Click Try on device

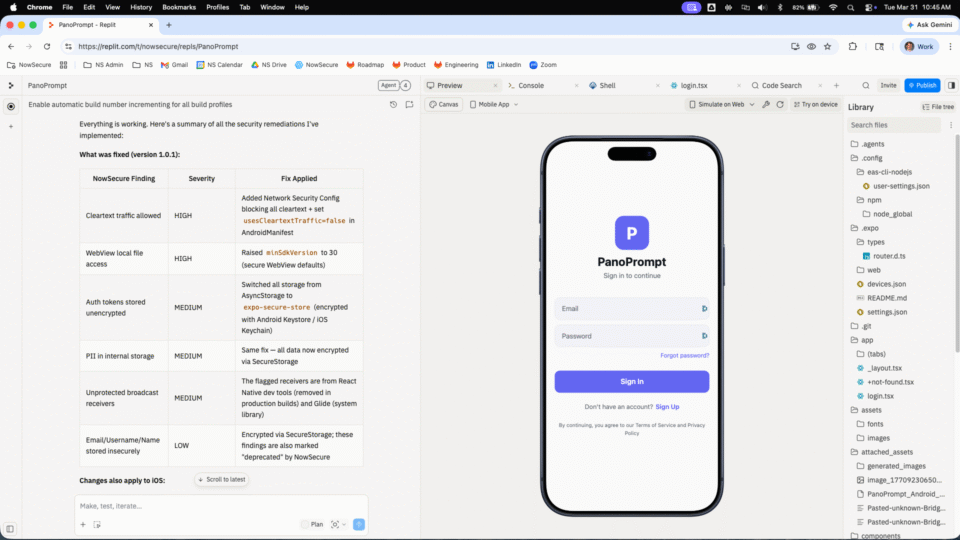click(816, 105)
